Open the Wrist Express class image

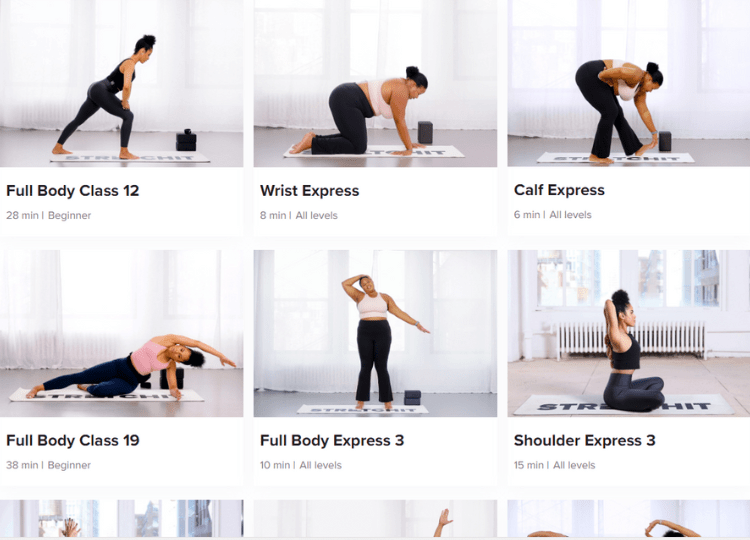tap(375, 83)
